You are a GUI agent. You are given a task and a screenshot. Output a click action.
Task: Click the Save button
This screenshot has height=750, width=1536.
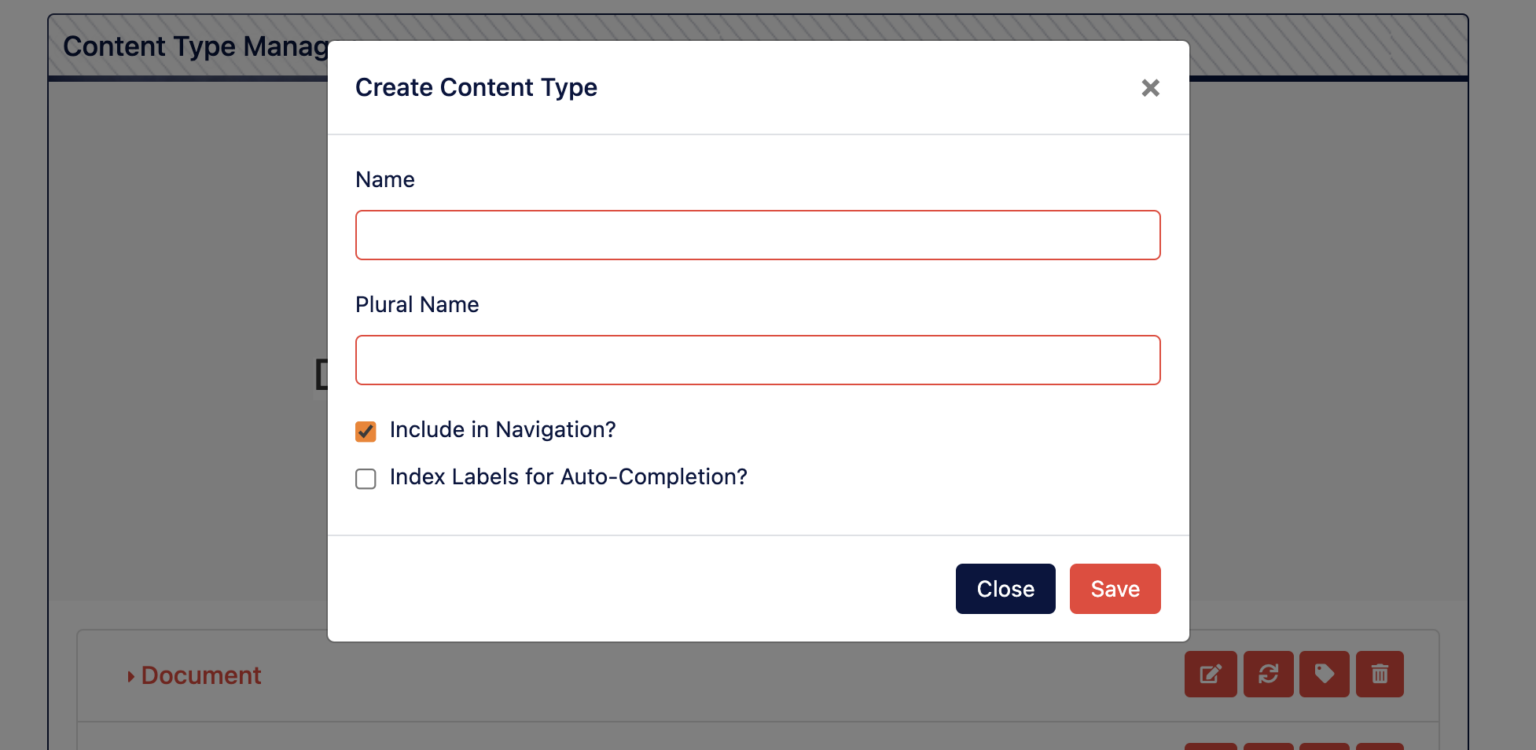coord(1115,589)
